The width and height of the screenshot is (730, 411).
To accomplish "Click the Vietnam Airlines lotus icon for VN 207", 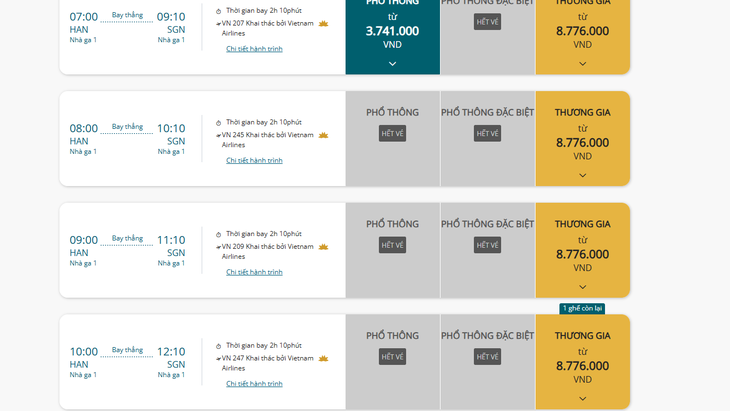I will pos(323,24).
